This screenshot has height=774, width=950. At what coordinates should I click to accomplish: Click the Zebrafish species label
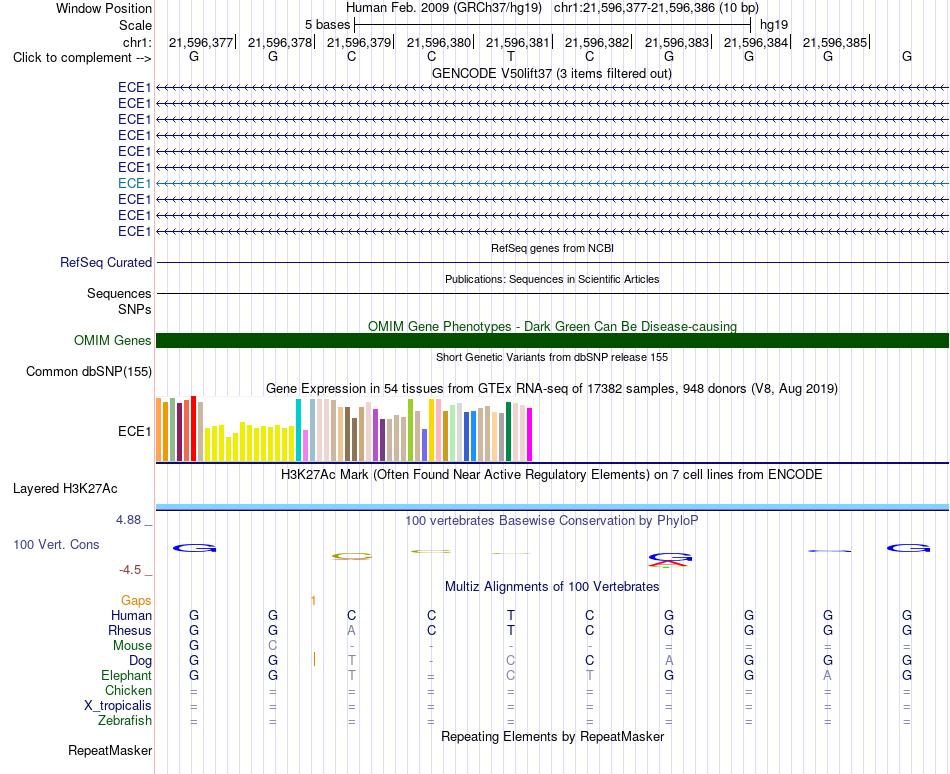pos(125,721)
